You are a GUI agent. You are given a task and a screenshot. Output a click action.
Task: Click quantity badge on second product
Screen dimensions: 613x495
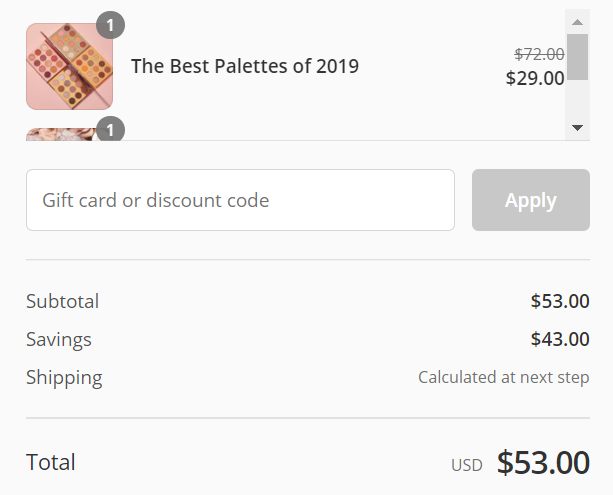point(111,129)
